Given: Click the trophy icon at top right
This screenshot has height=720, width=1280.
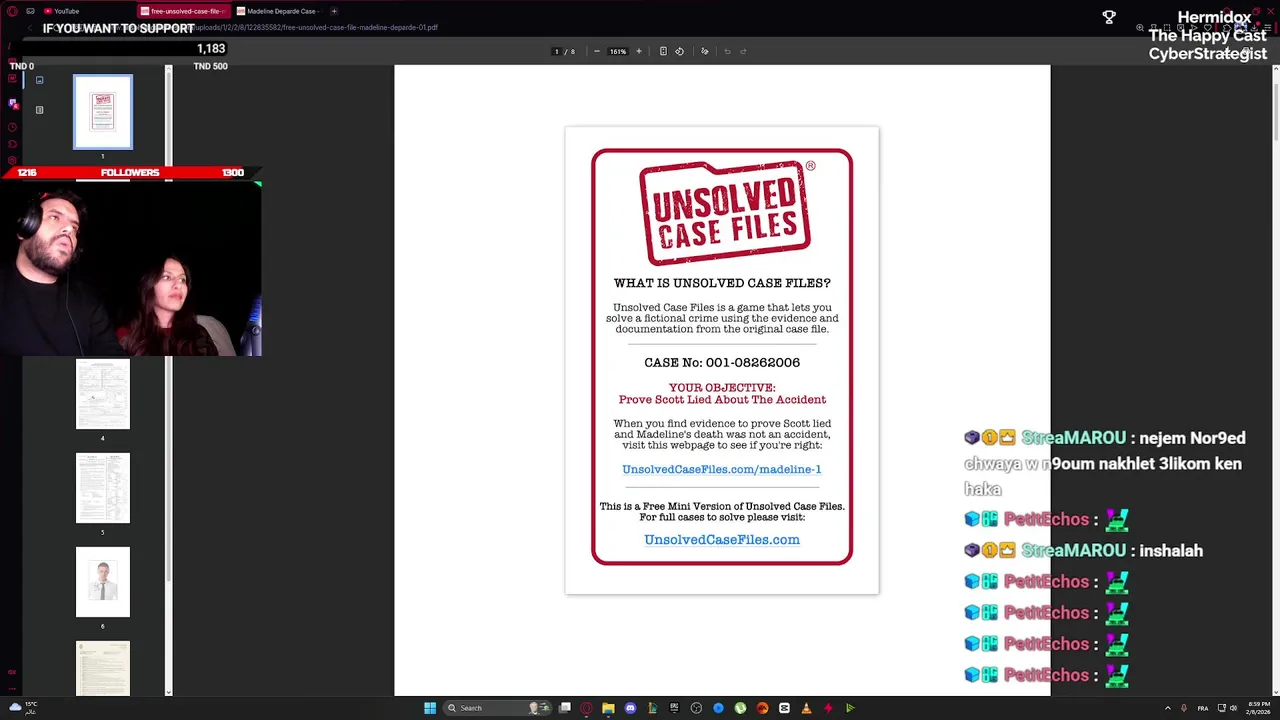Looking at the screenshot, I should (1109, 17).
